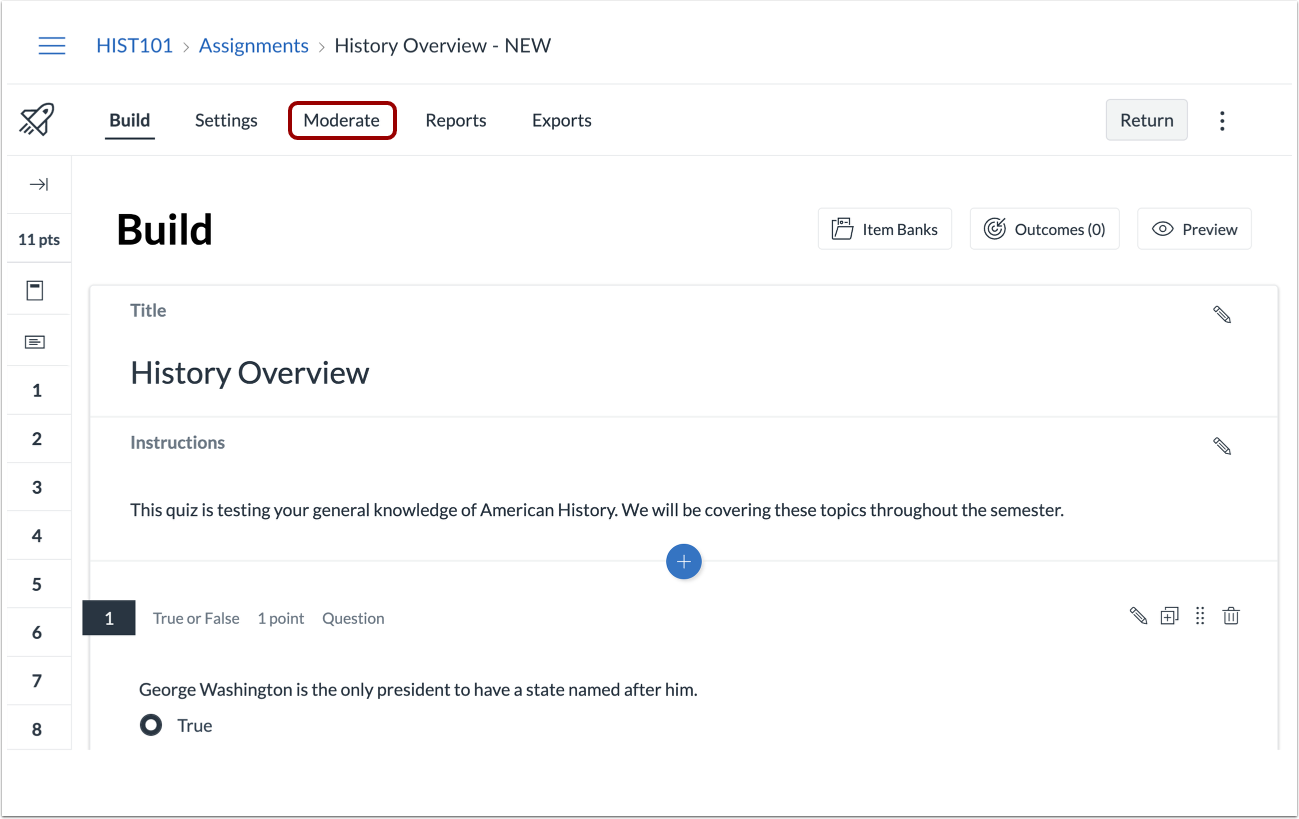Click the quiz instructions paragraph text
The height and width of the screenshot is (819, 1299).
597,510
